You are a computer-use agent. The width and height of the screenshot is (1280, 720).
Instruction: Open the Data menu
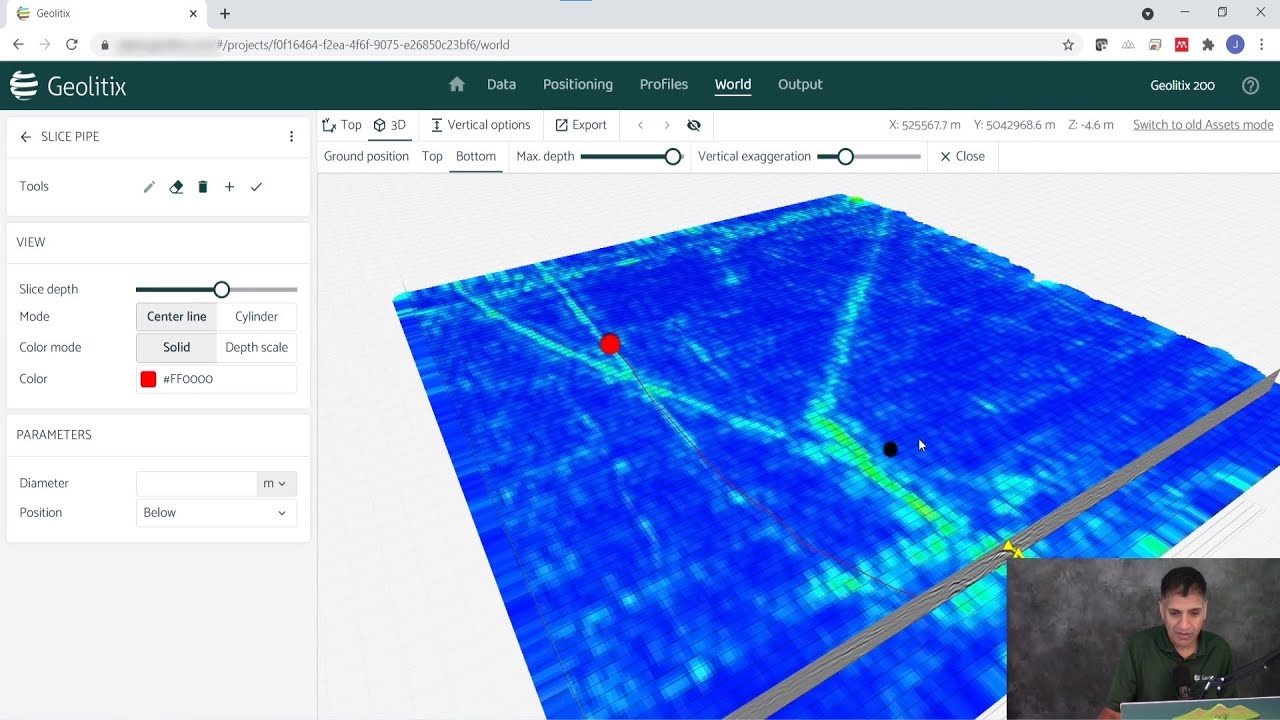tap(501, 85)
